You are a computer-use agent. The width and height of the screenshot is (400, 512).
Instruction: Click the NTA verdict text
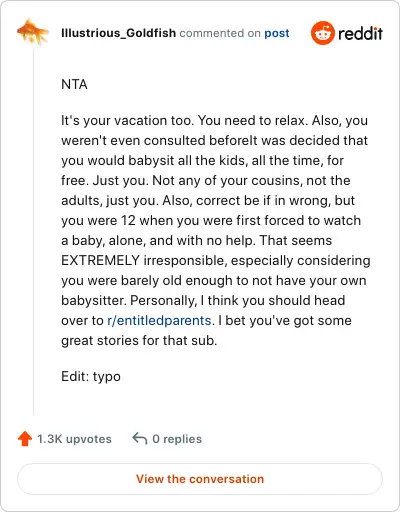[74, 84]
